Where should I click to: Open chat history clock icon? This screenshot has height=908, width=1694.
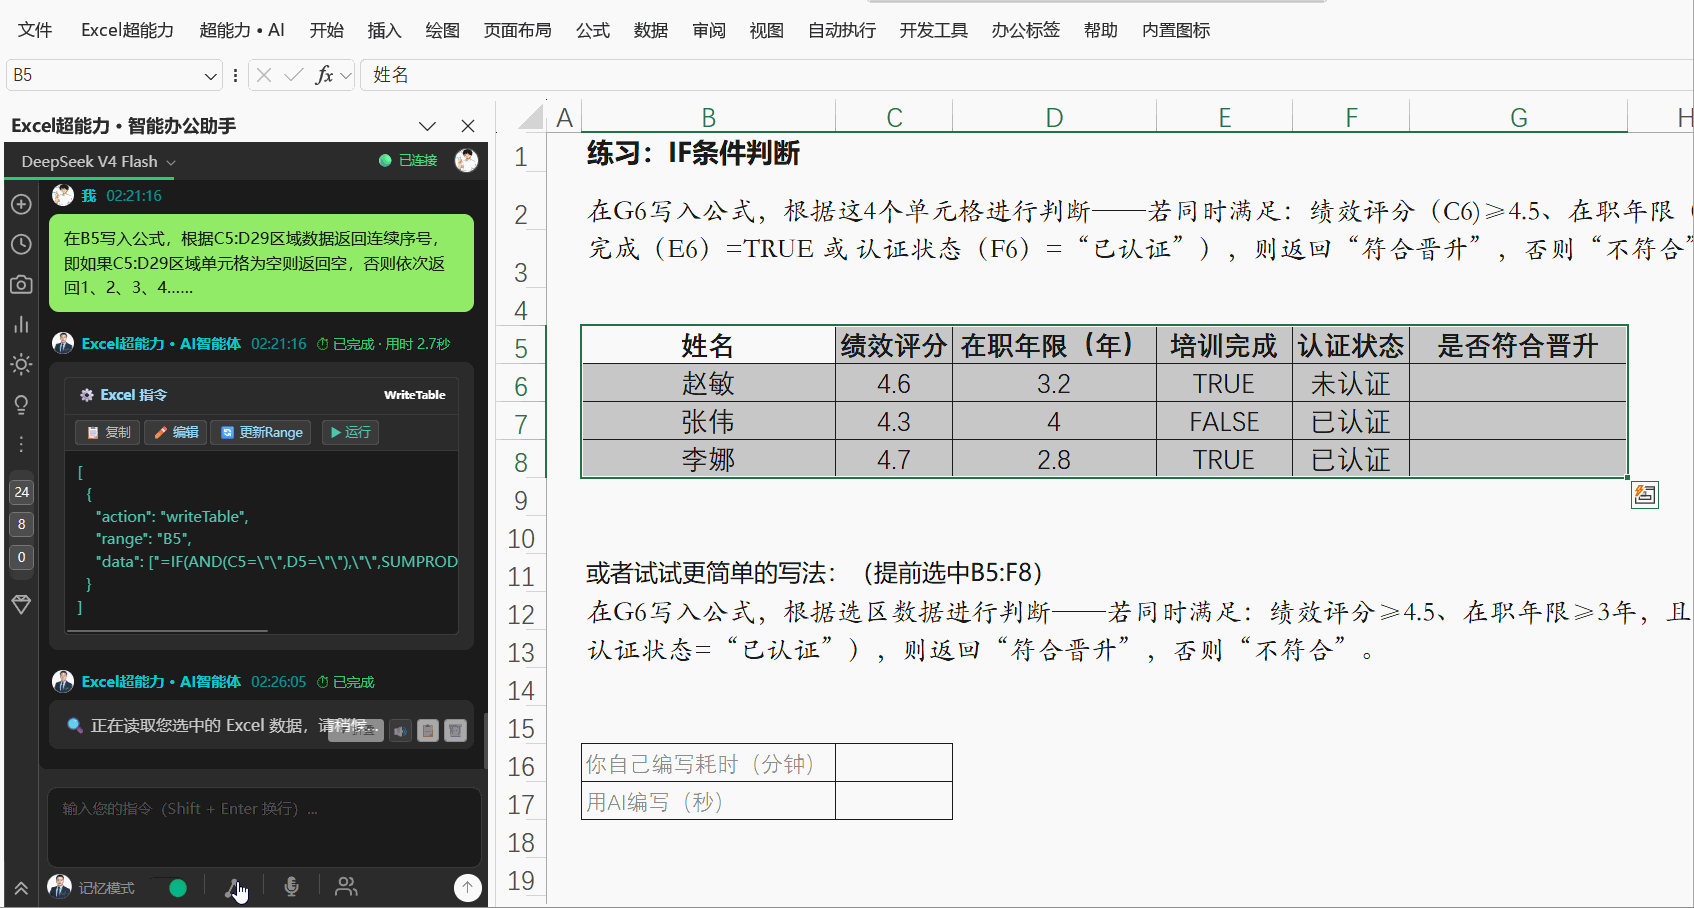(21, 244)
